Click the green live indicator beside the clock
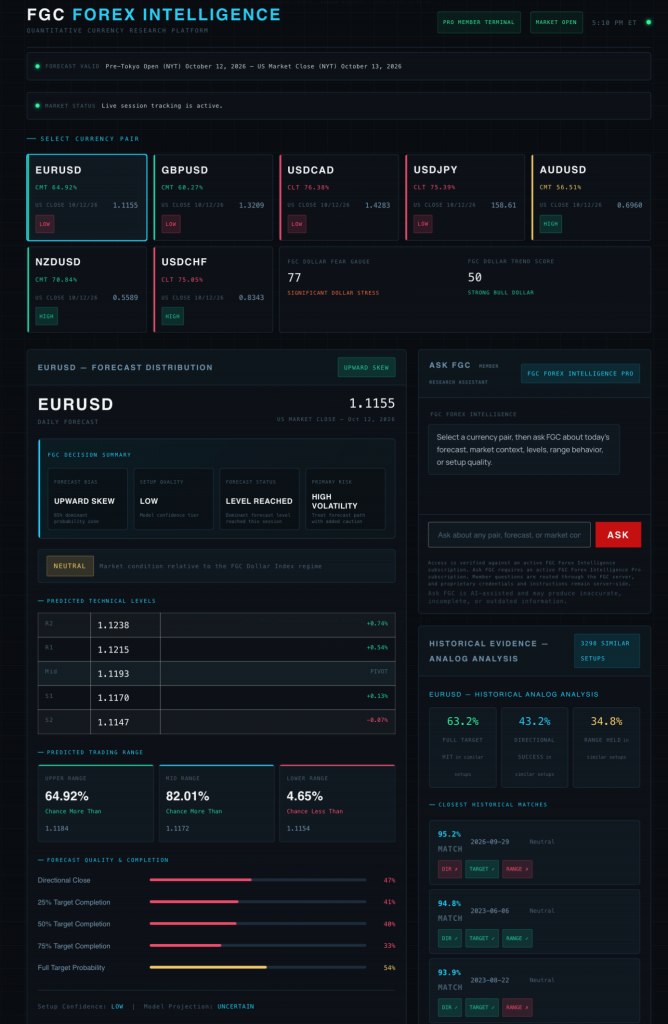This screenshot has height=1024, width=668. pos(648,22)
